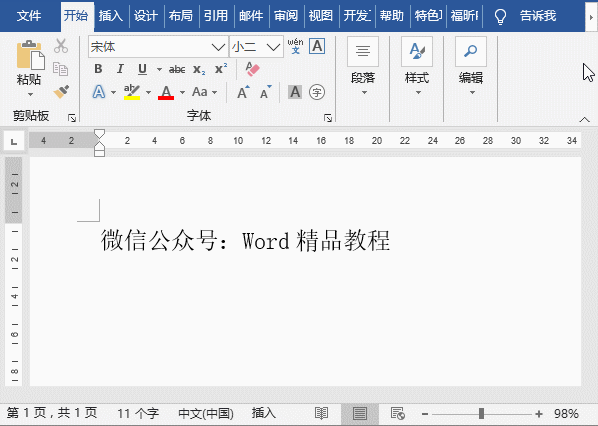Click the zoom out minus button
Viewport: 598px width, 426px height.
coord(425,414)
